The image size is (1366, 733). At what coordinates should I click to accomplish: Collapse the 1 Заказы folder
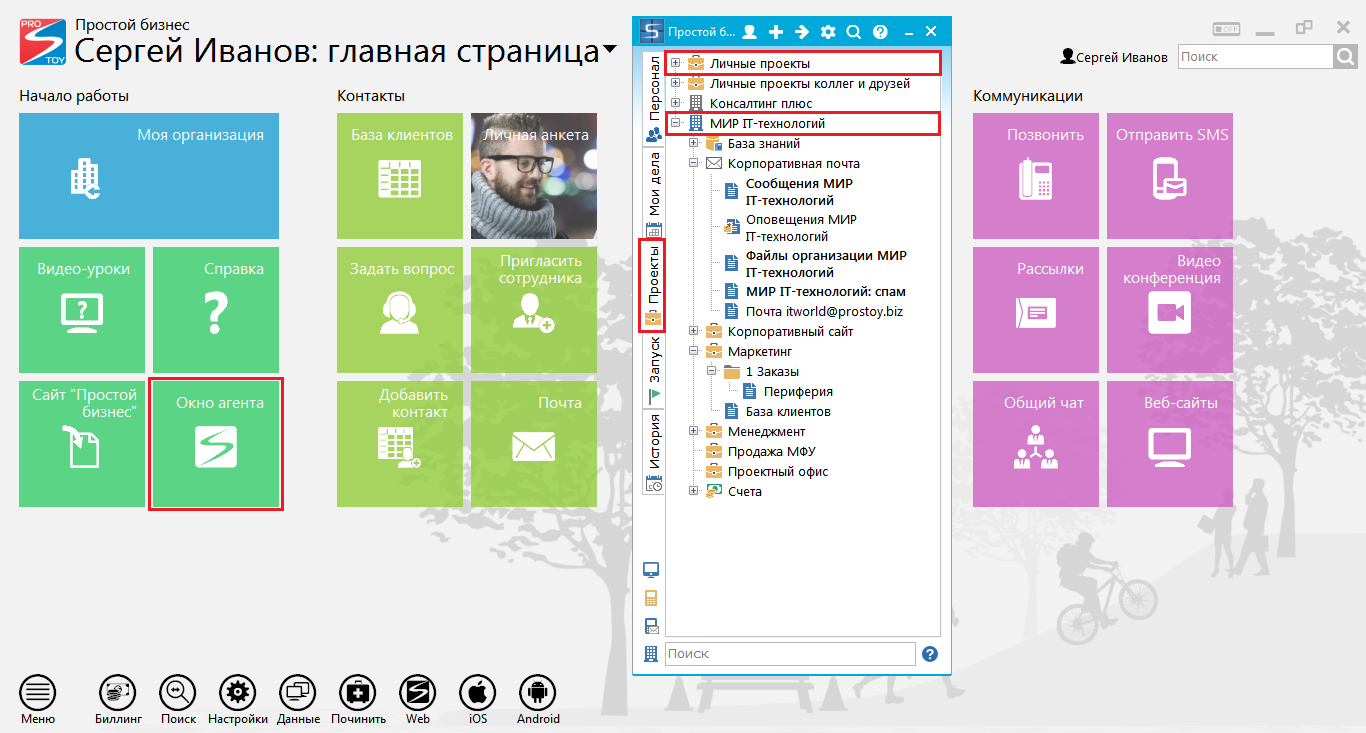(712, 371)
